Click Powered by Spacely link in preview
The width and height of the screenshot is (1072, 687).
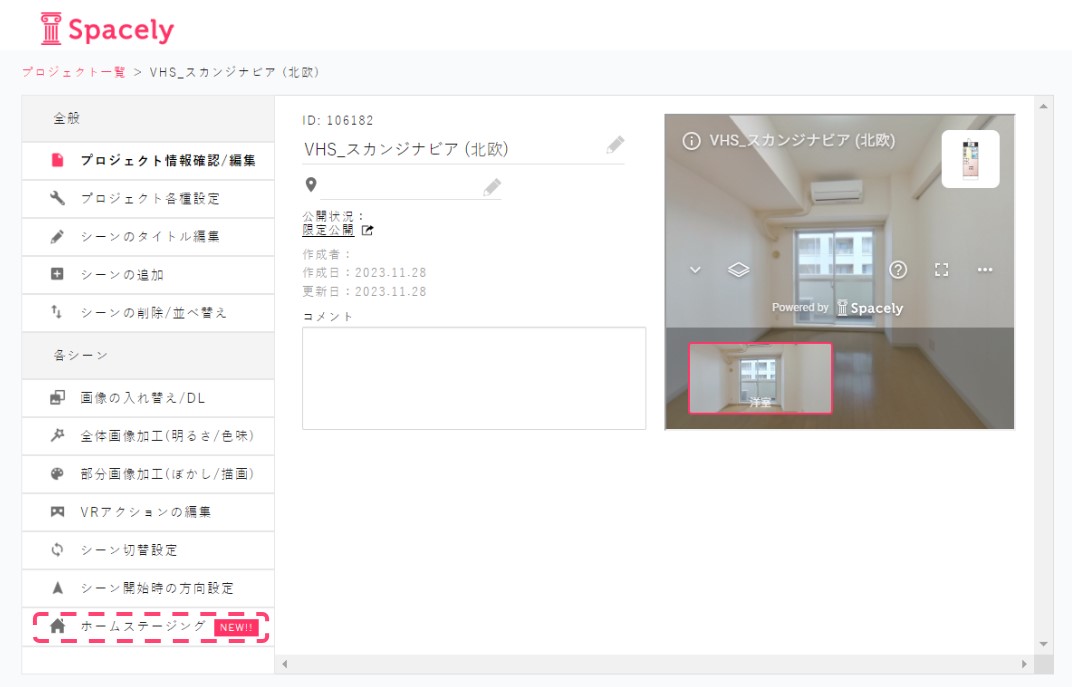[x=838, y=308]
